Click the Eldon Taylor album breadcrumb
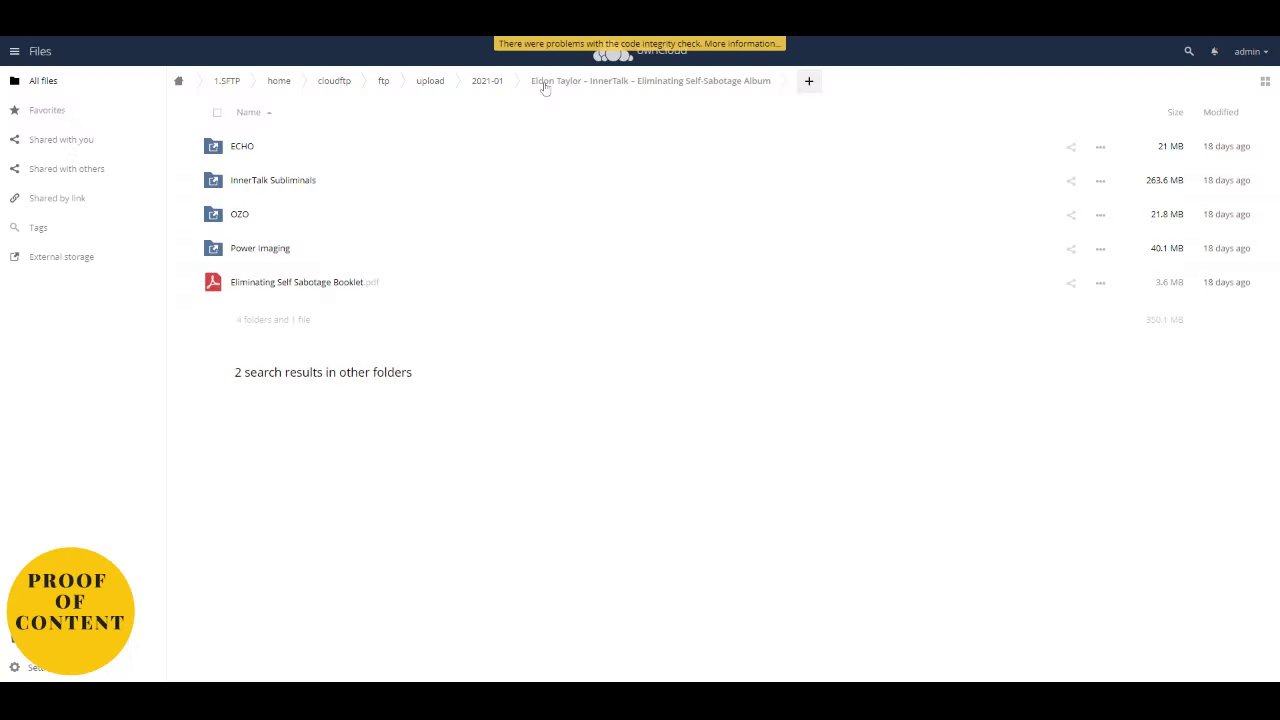The height and width of the screenshot is (720, 1280). pyautogui.click(x=651, y=81)
